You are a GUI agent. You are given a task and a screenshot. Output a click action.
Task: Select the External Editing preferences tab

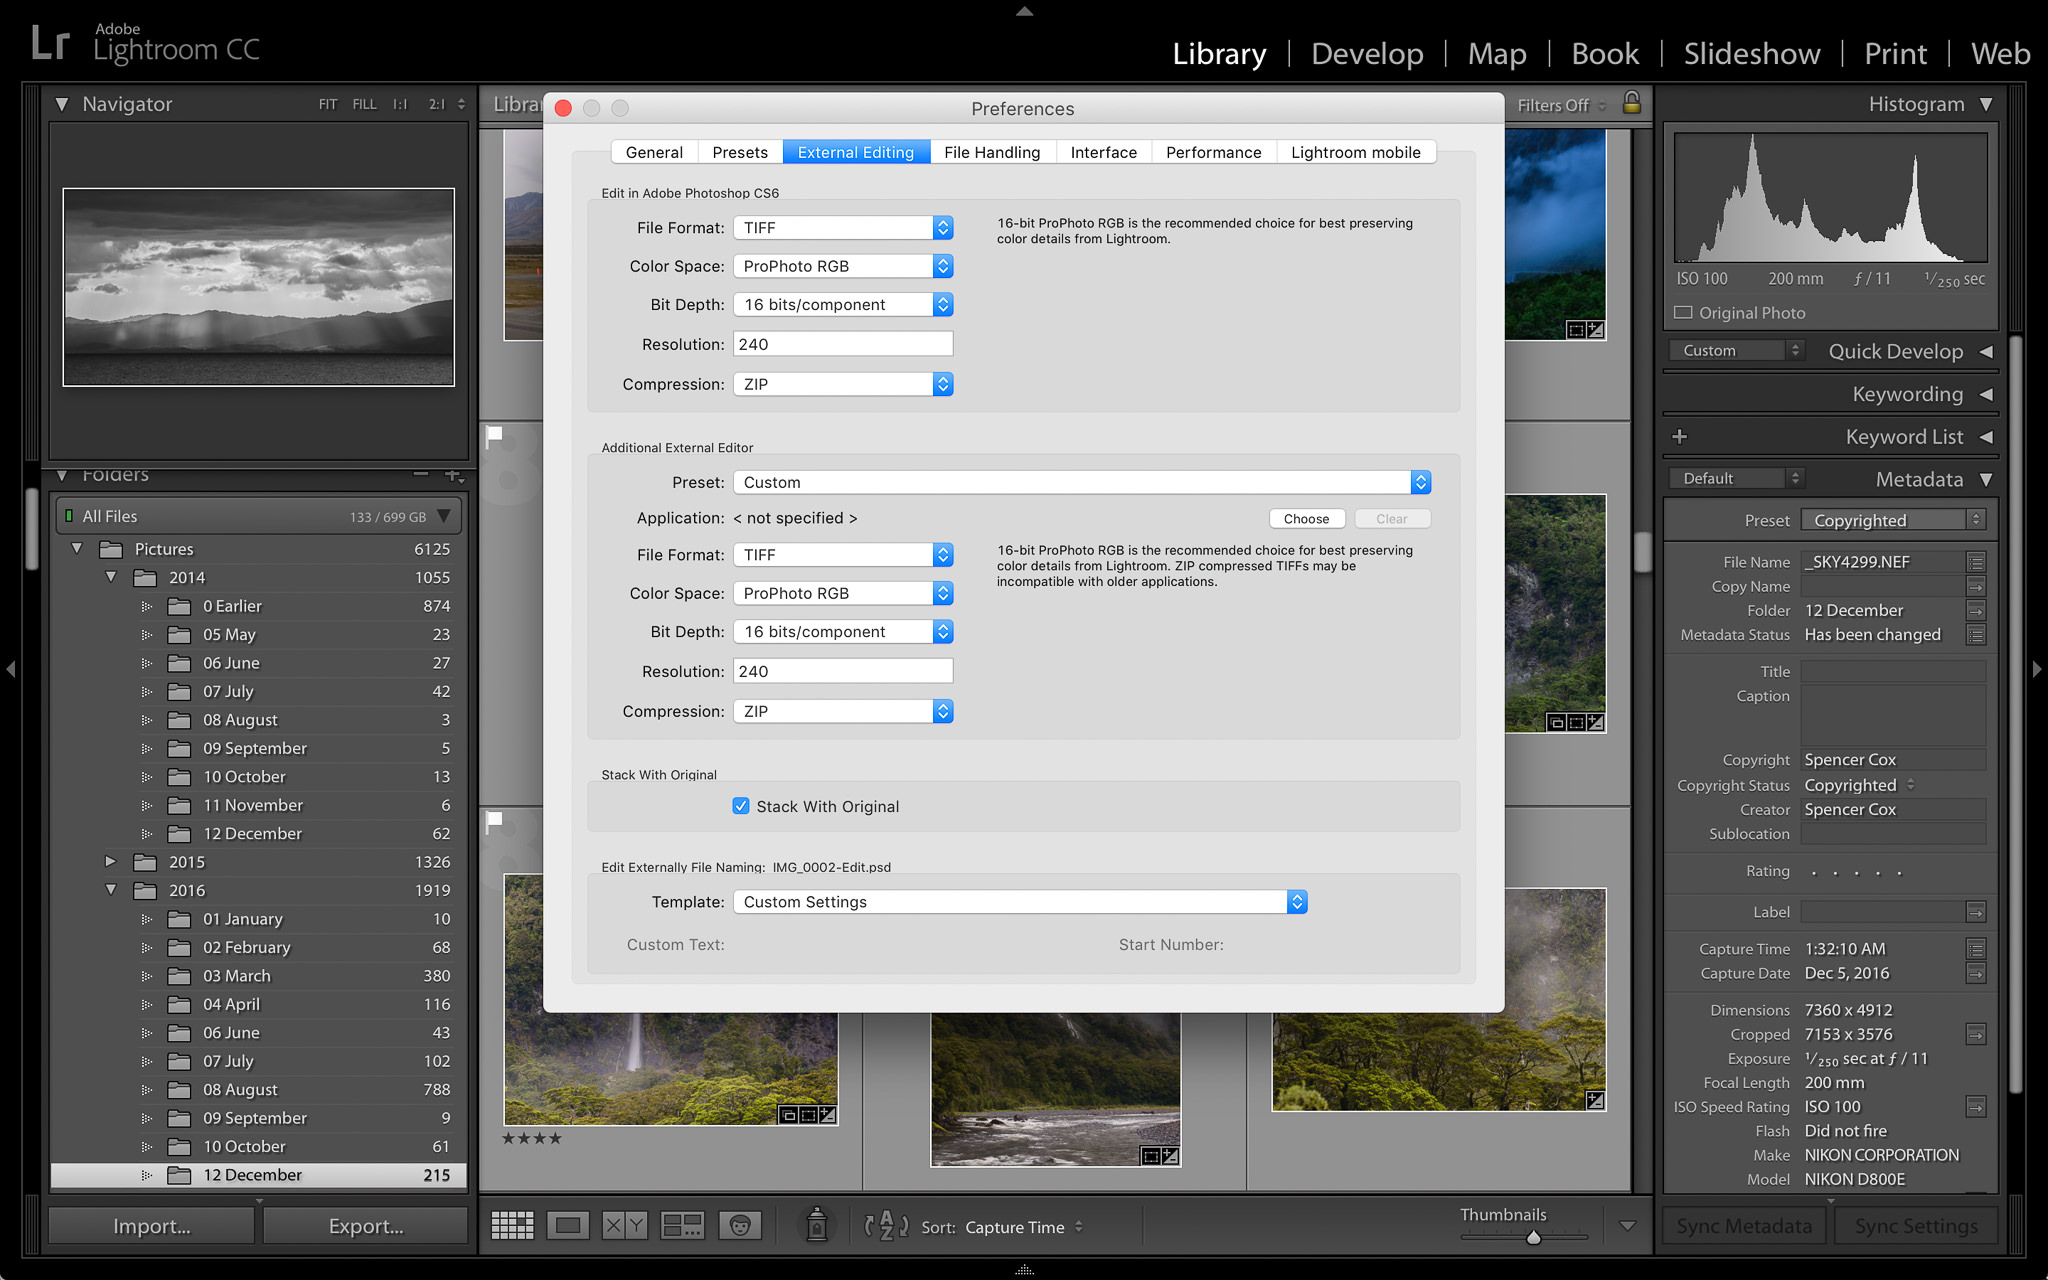tap(855, 152)
